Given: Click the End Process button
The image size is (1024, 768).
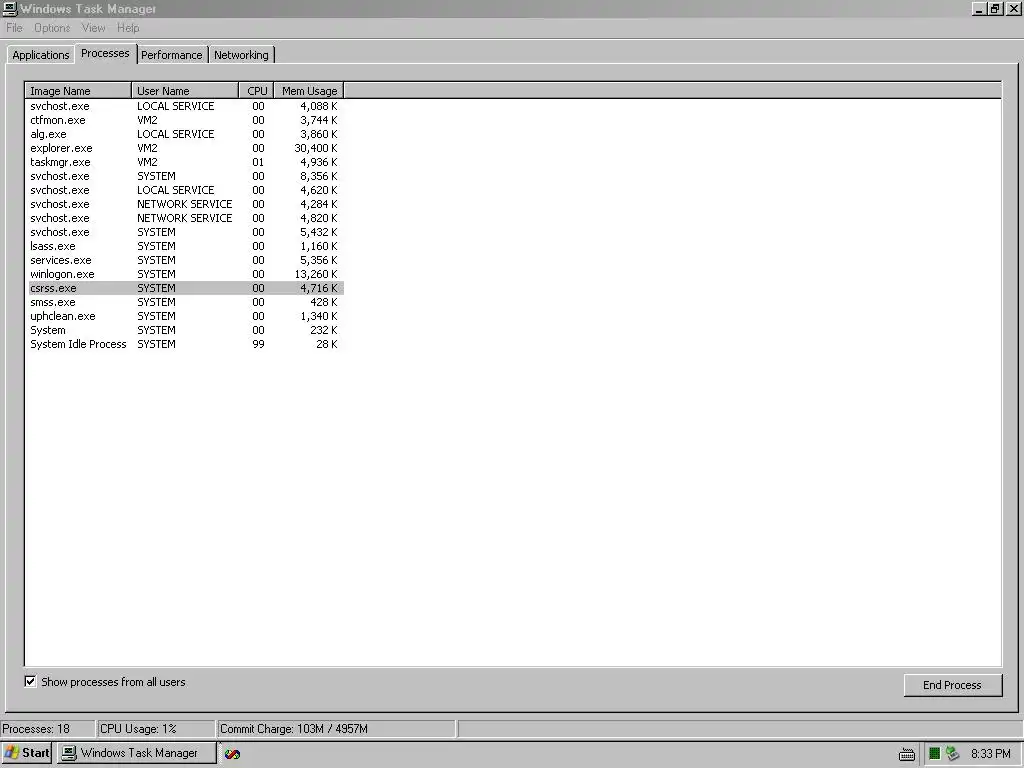Looking at the screenshot, I should 952,685.
